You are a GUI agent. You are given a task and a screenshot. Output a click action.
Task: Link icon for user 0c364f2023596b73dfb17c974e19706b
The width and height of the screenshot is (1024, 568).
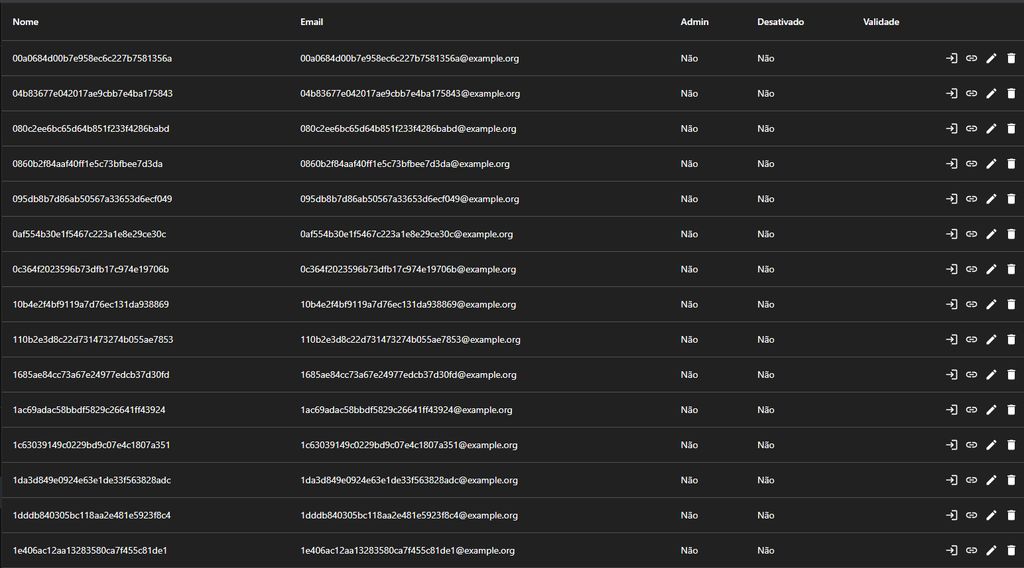click(x=972, y=269)
